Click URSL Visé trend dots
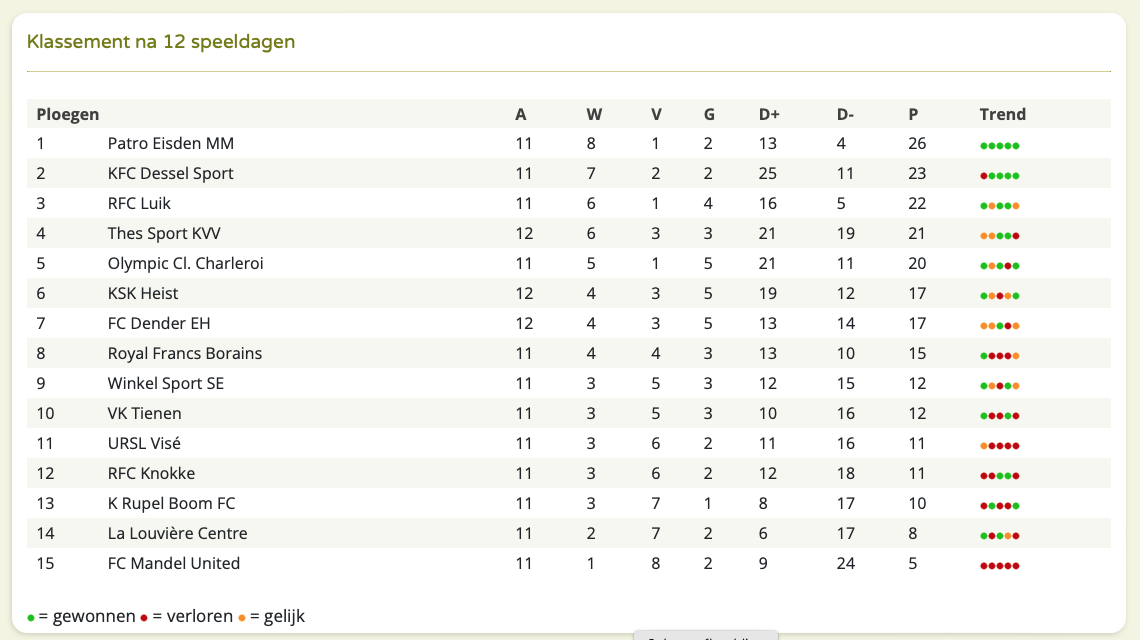This screenshot has width=1140, height=640. point(1000,446)
